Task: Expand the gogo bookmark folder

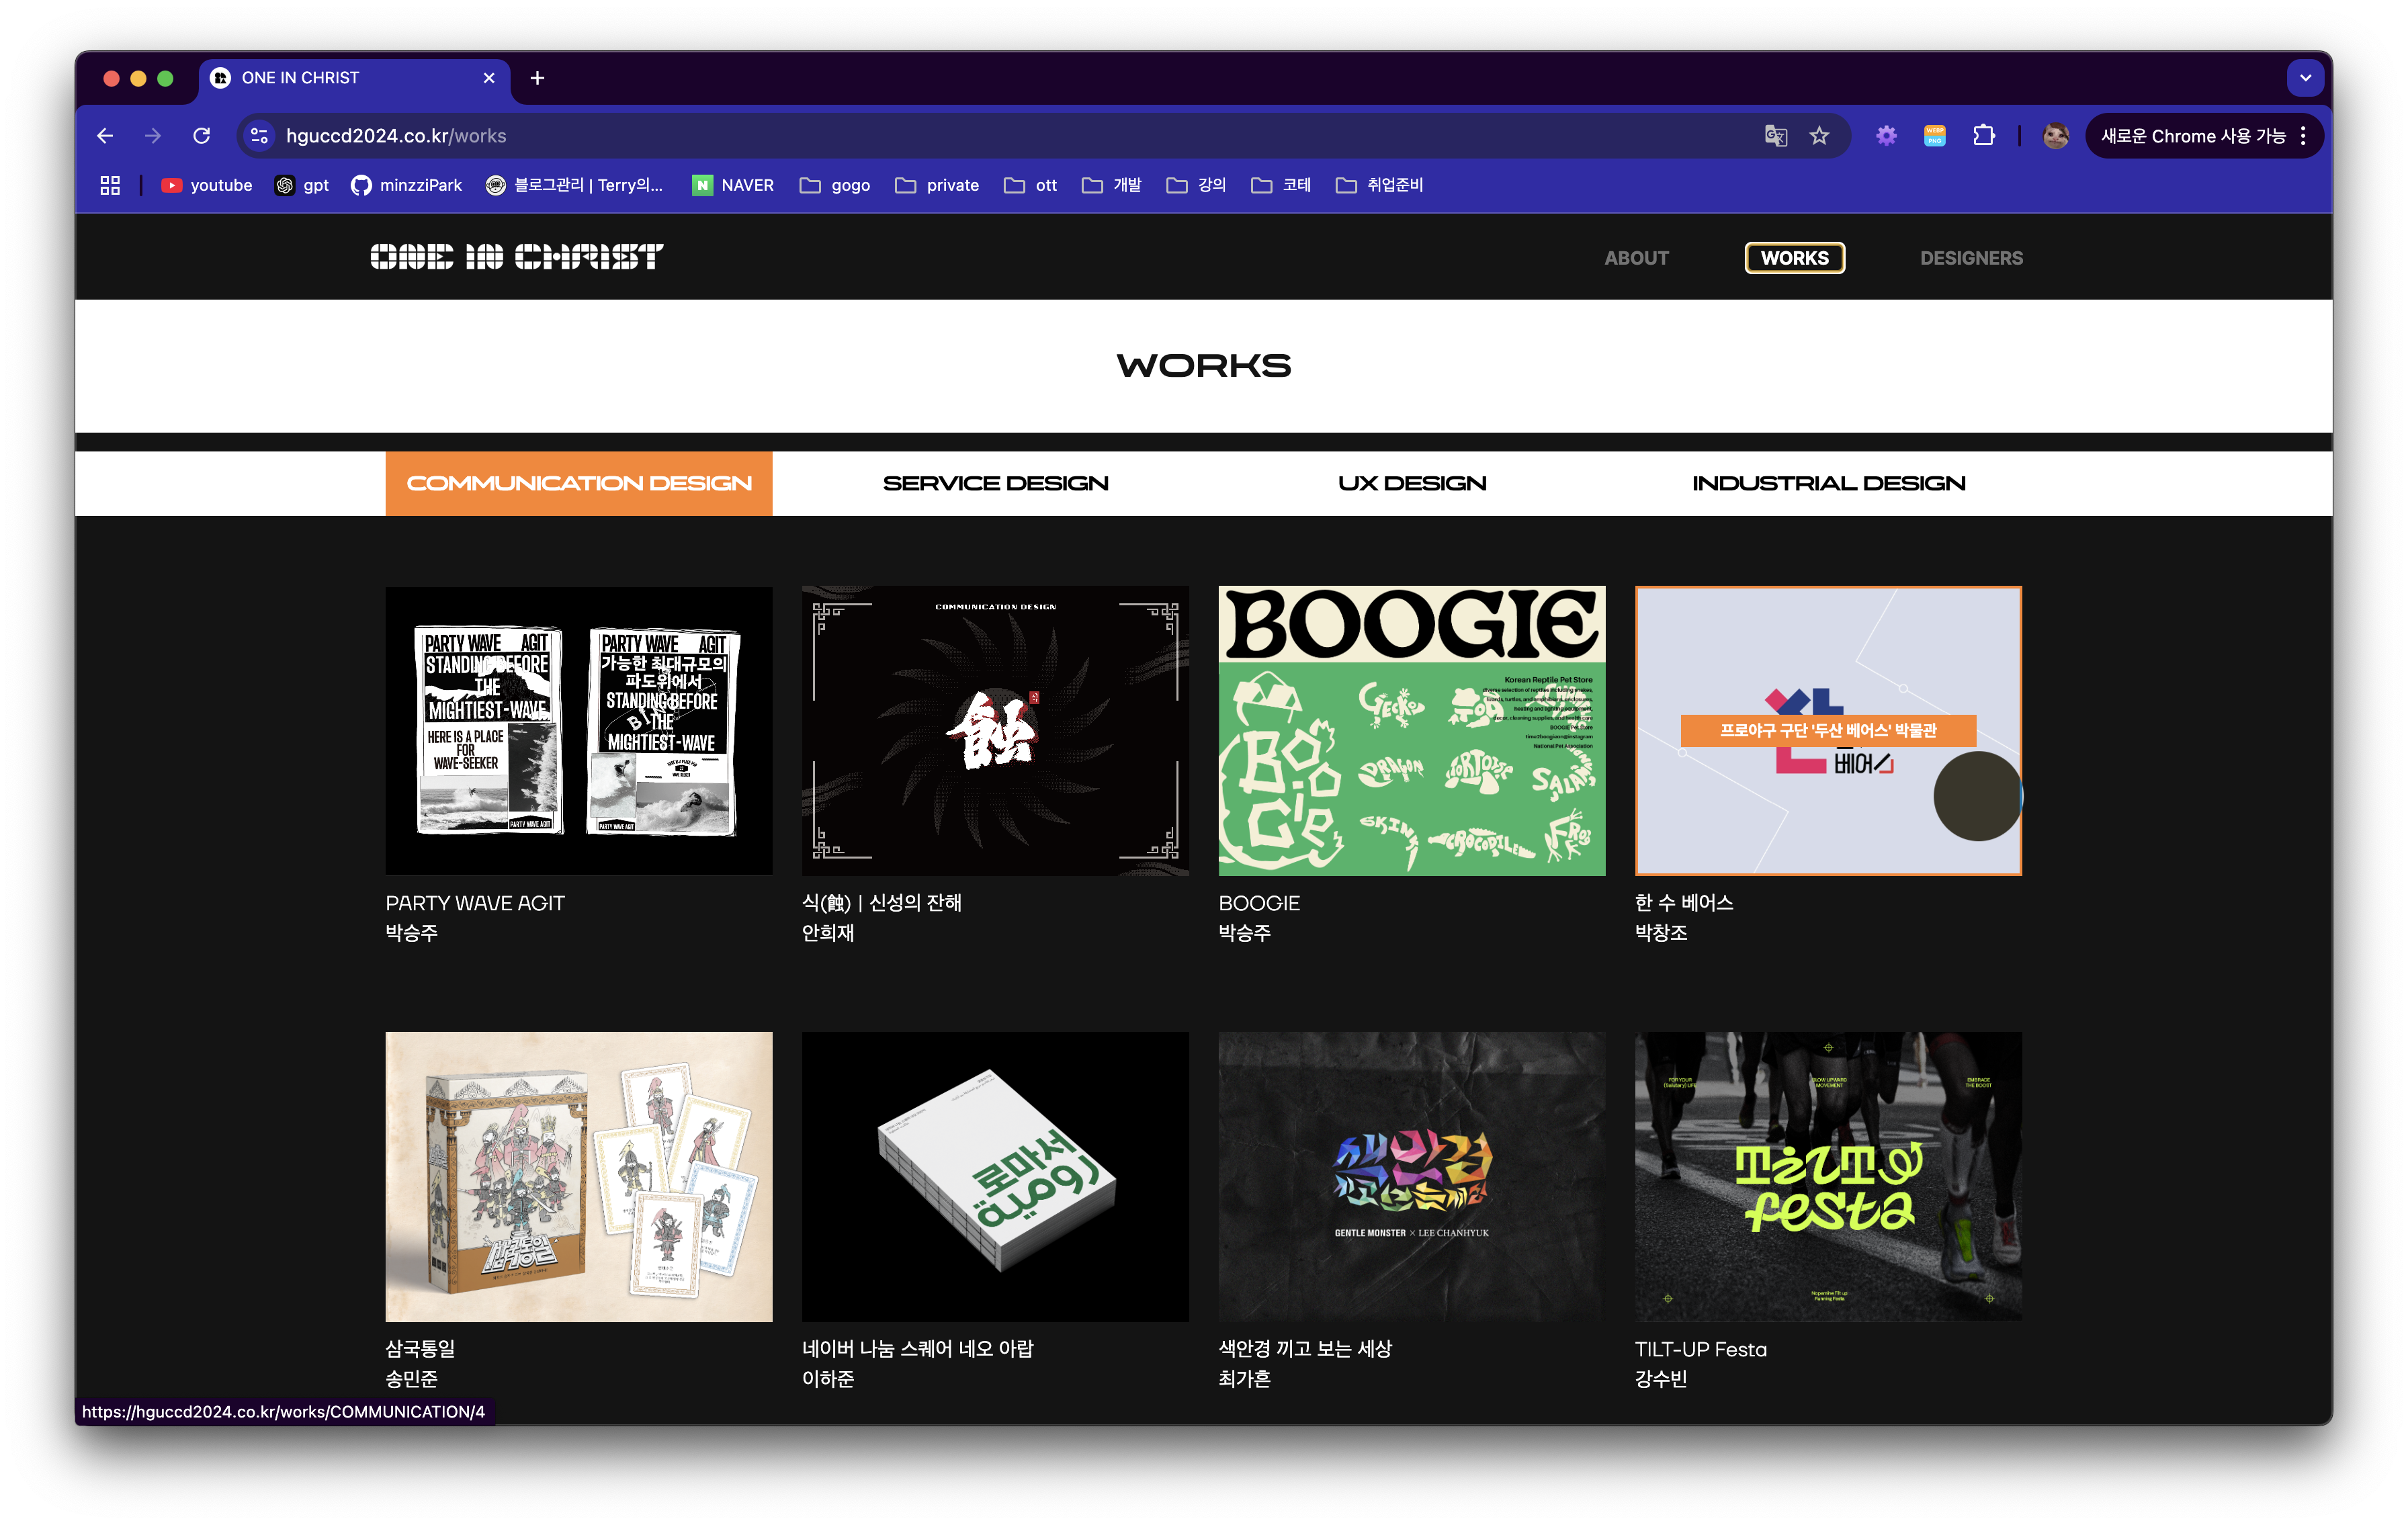Action: [835, 185]
